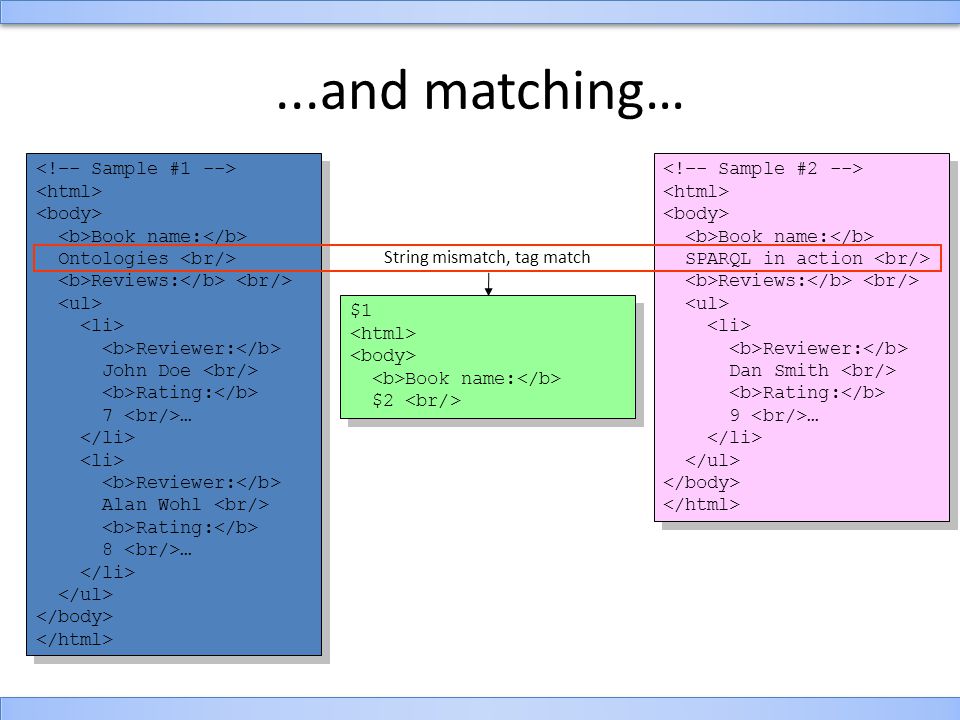Click '<b>Book name:</b>' in the Sample #1 box
Viewport: 960px width, 720px height.
click(x=152, y=236)
